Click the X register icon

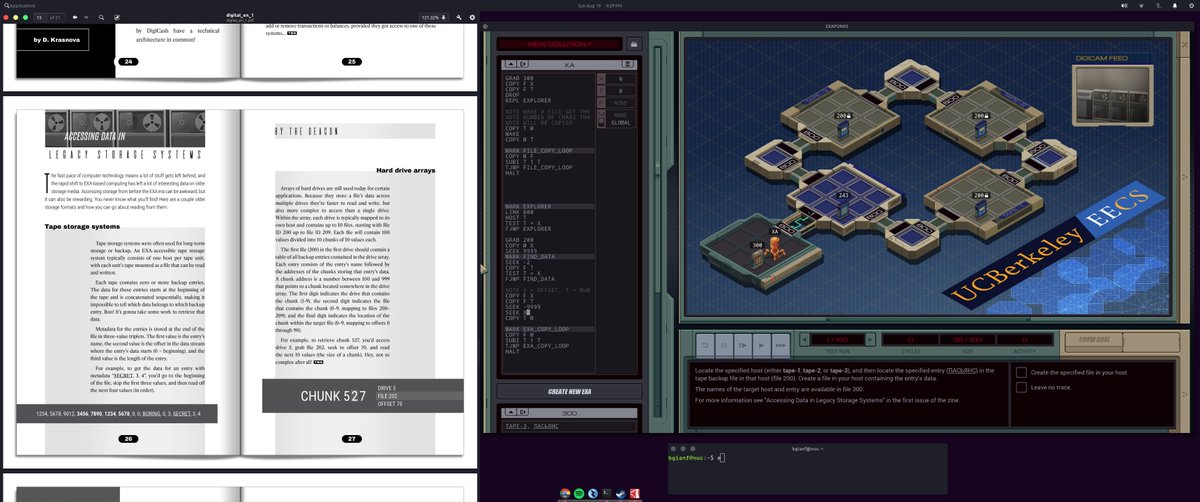click(x=601, y=78)
